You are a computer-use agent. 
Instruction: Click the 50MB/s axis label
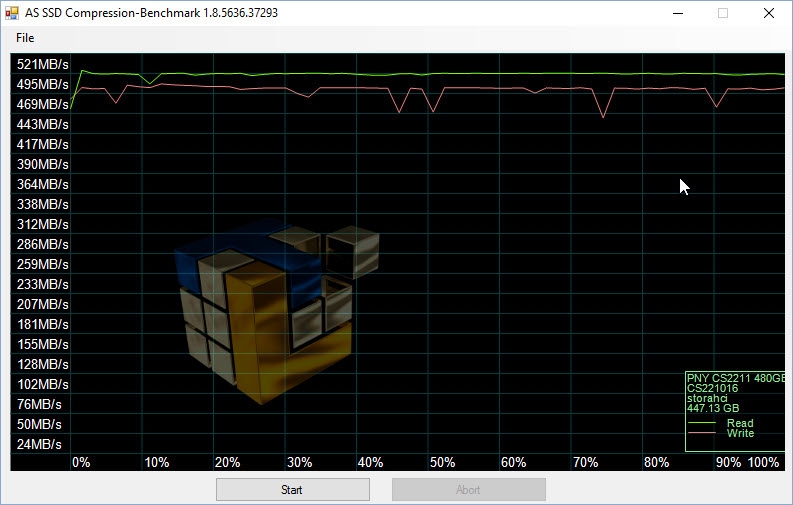(x=39, y=424)
